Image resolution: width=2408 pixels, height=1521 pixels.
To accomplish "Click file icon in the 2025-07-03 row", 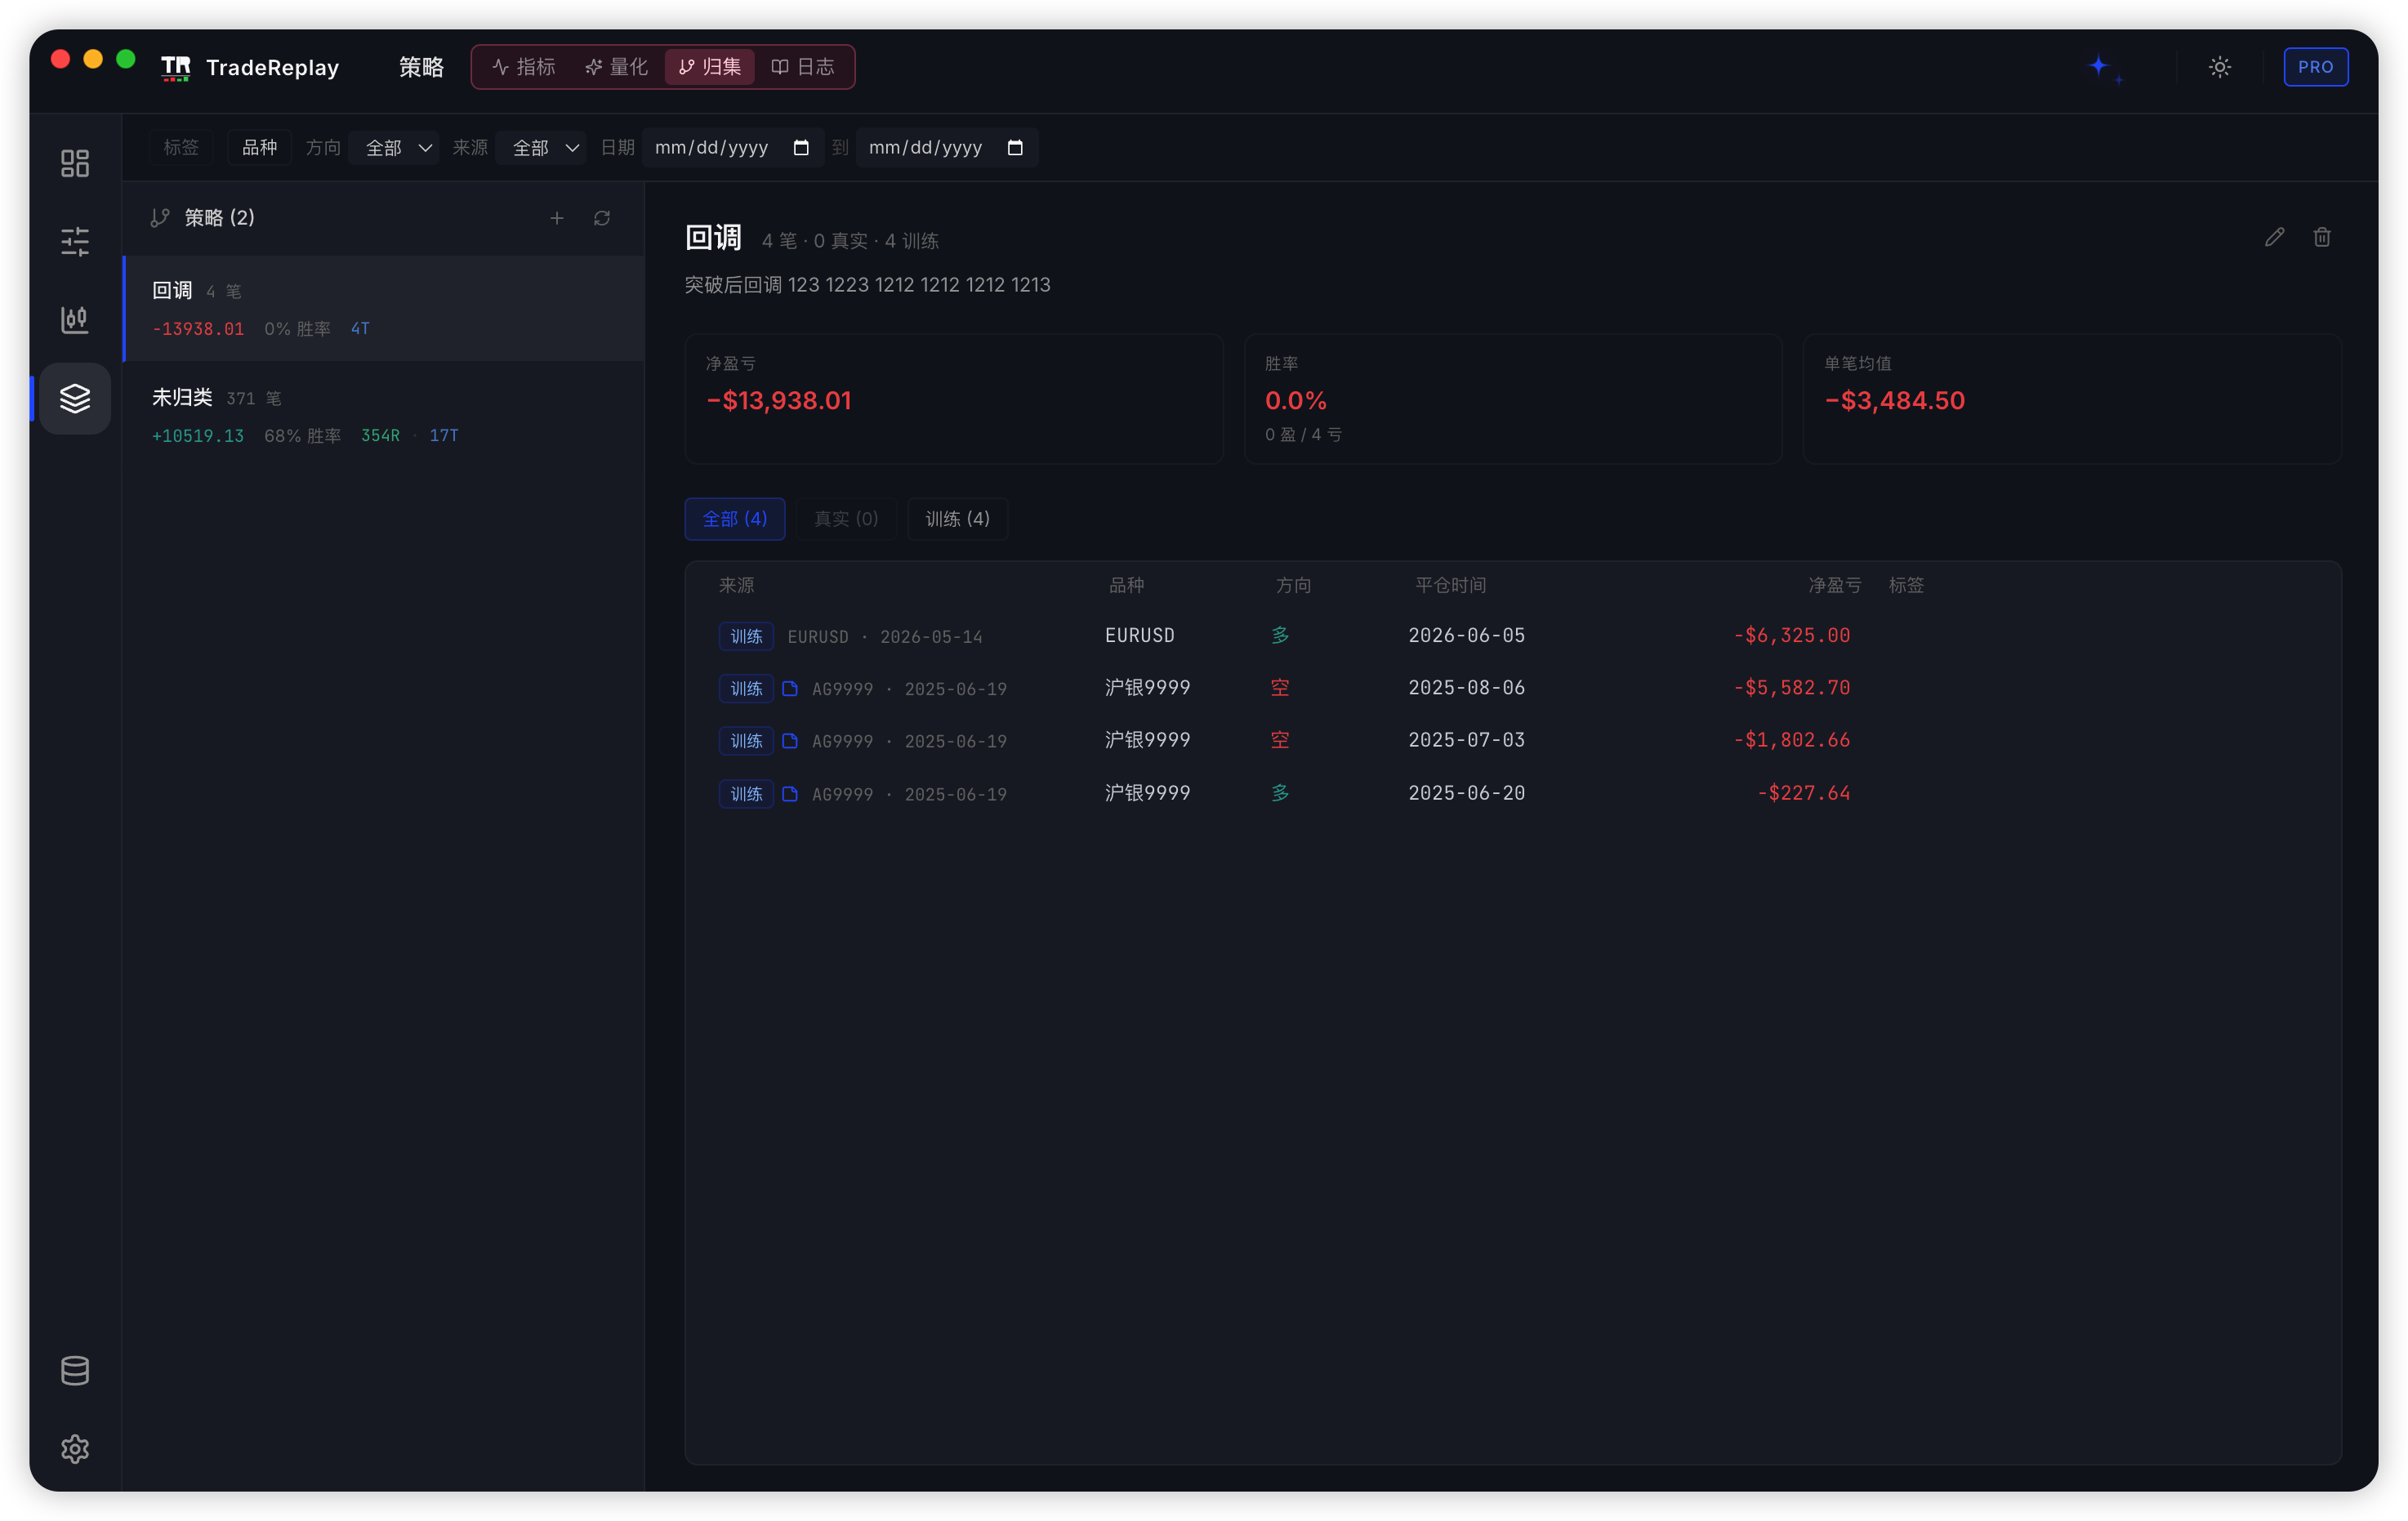I will 790,741.
